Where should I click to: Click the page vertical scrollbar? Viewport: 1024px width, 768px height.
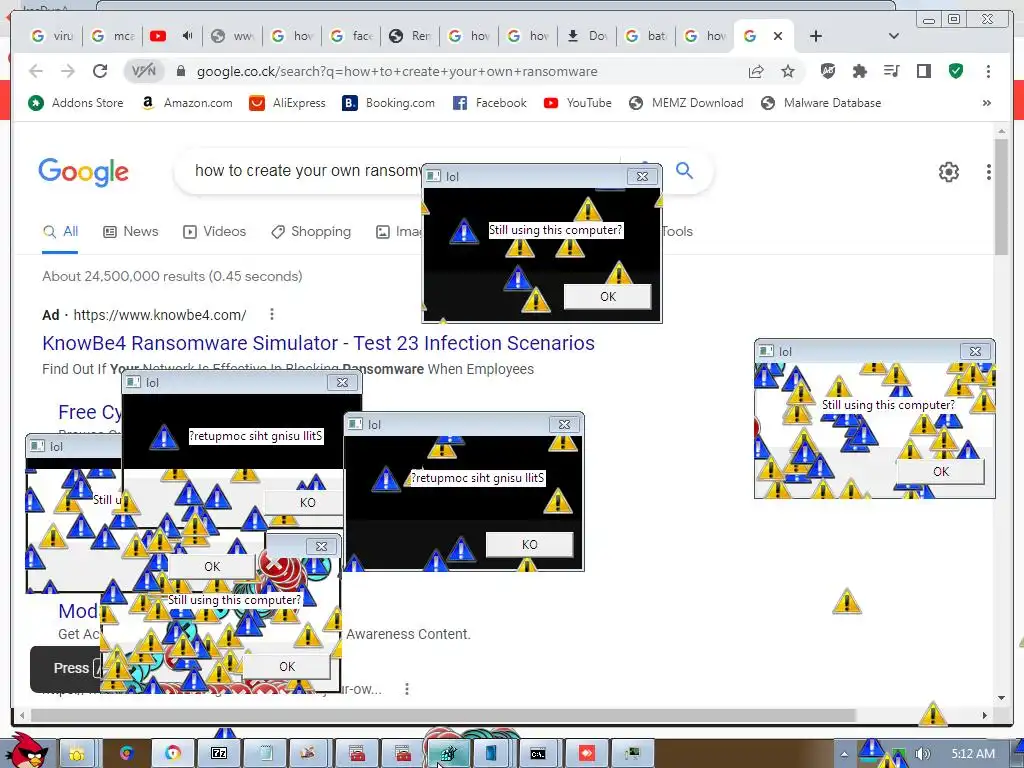[1002, 196]
